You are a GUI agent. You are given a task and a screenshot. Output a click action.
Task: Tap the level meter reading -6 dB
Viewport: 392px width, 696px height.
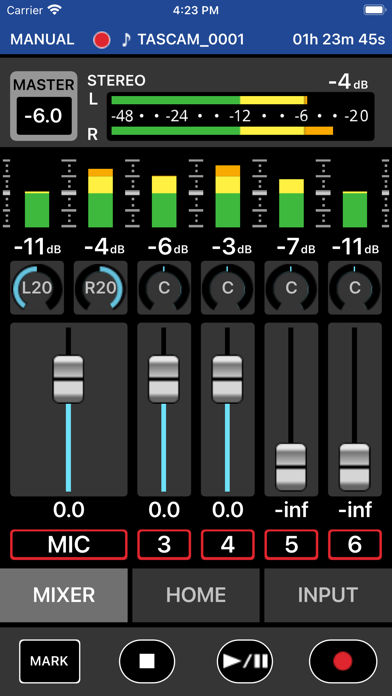click(x=164, y=202)
